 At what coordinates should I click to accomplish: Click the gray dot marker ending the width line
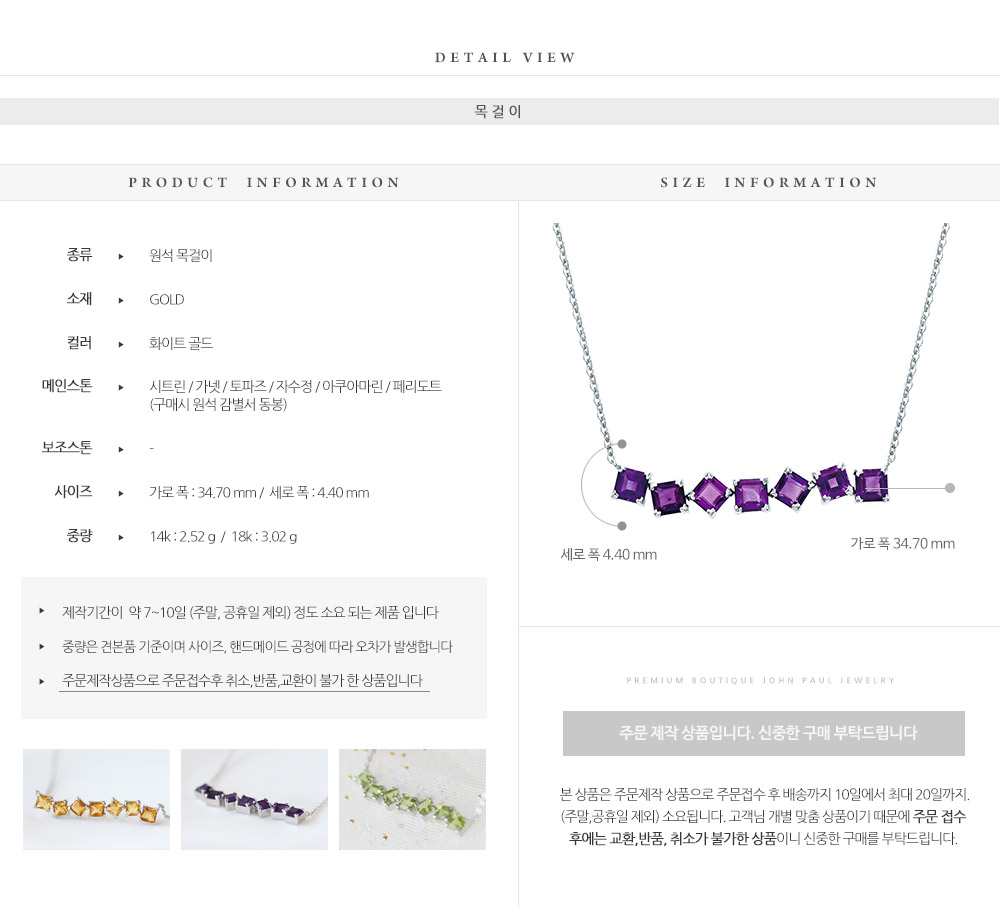950,488
